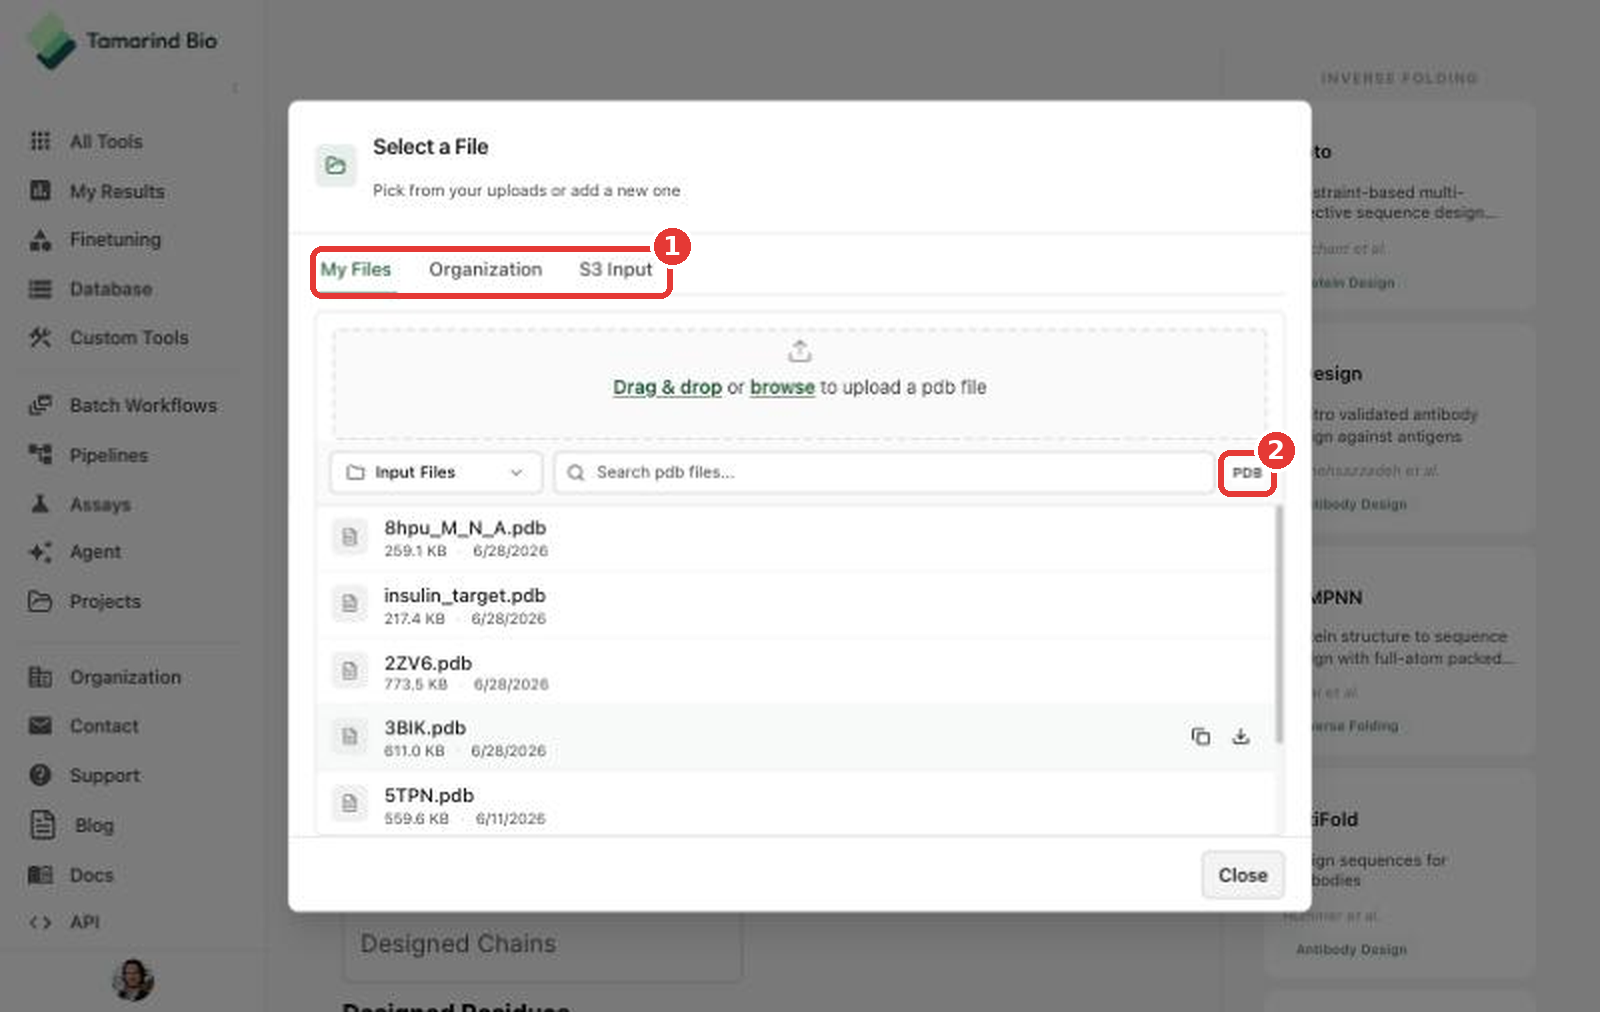This screenshot has width=1600, height=1012.
Task: Go to Assays page
Action: point(80,504)
